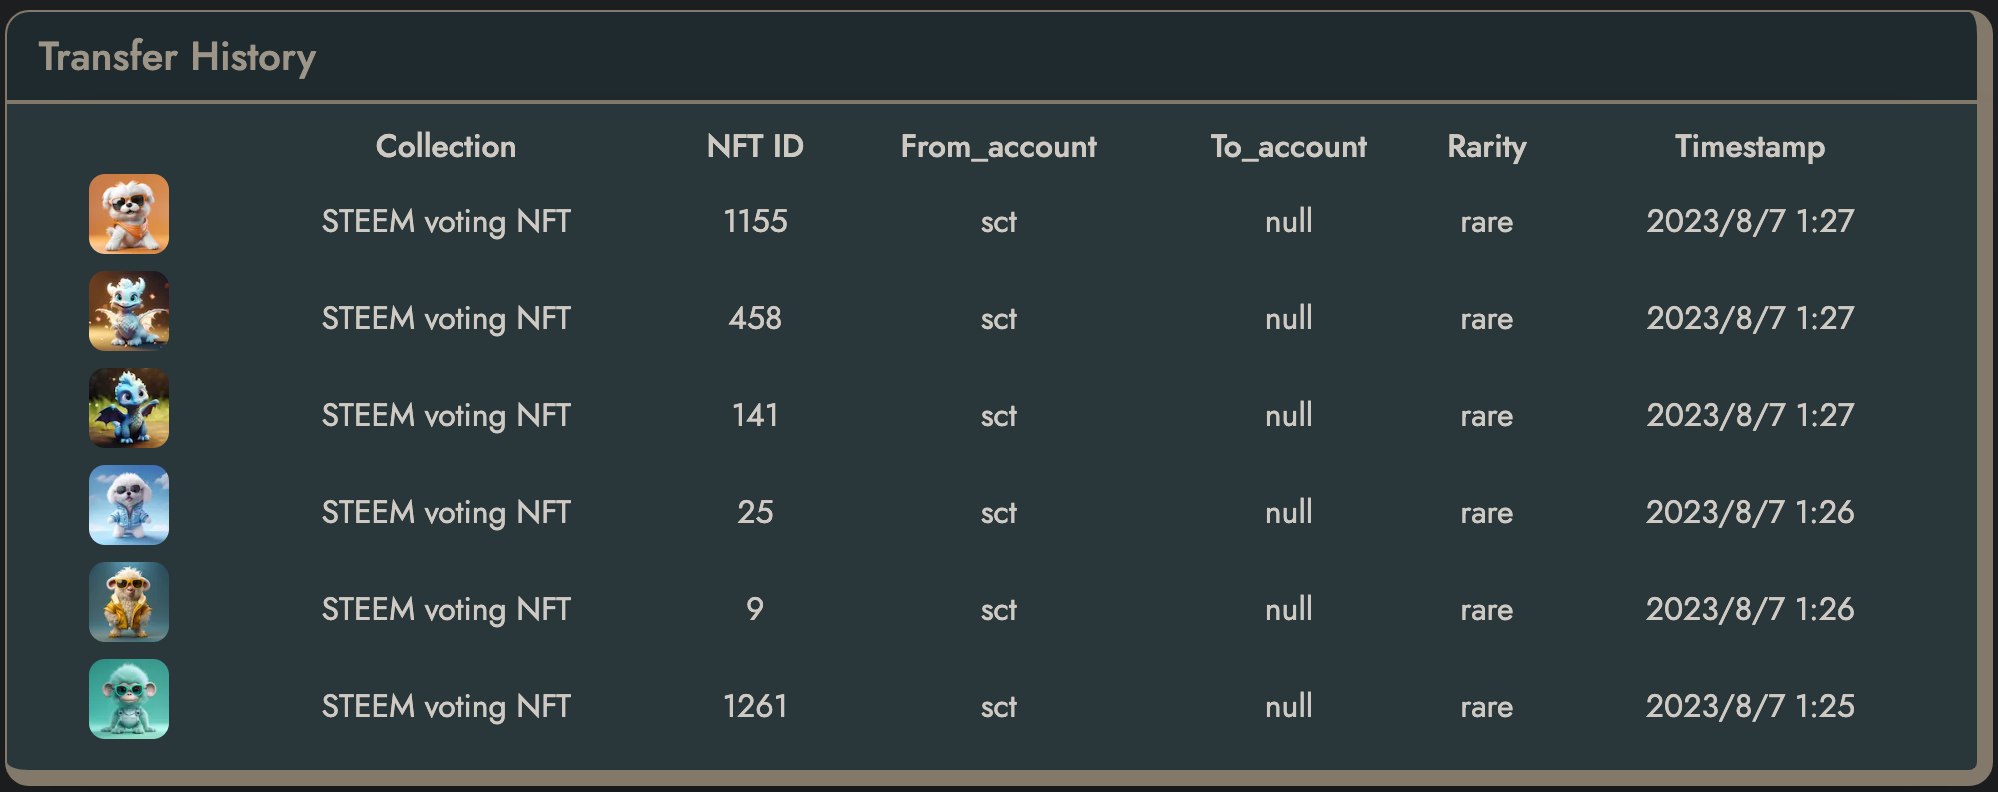Viewport: 1998px width, 792px height.
Task: Select NFT ID 458 cell
Action: coord(755,318)
